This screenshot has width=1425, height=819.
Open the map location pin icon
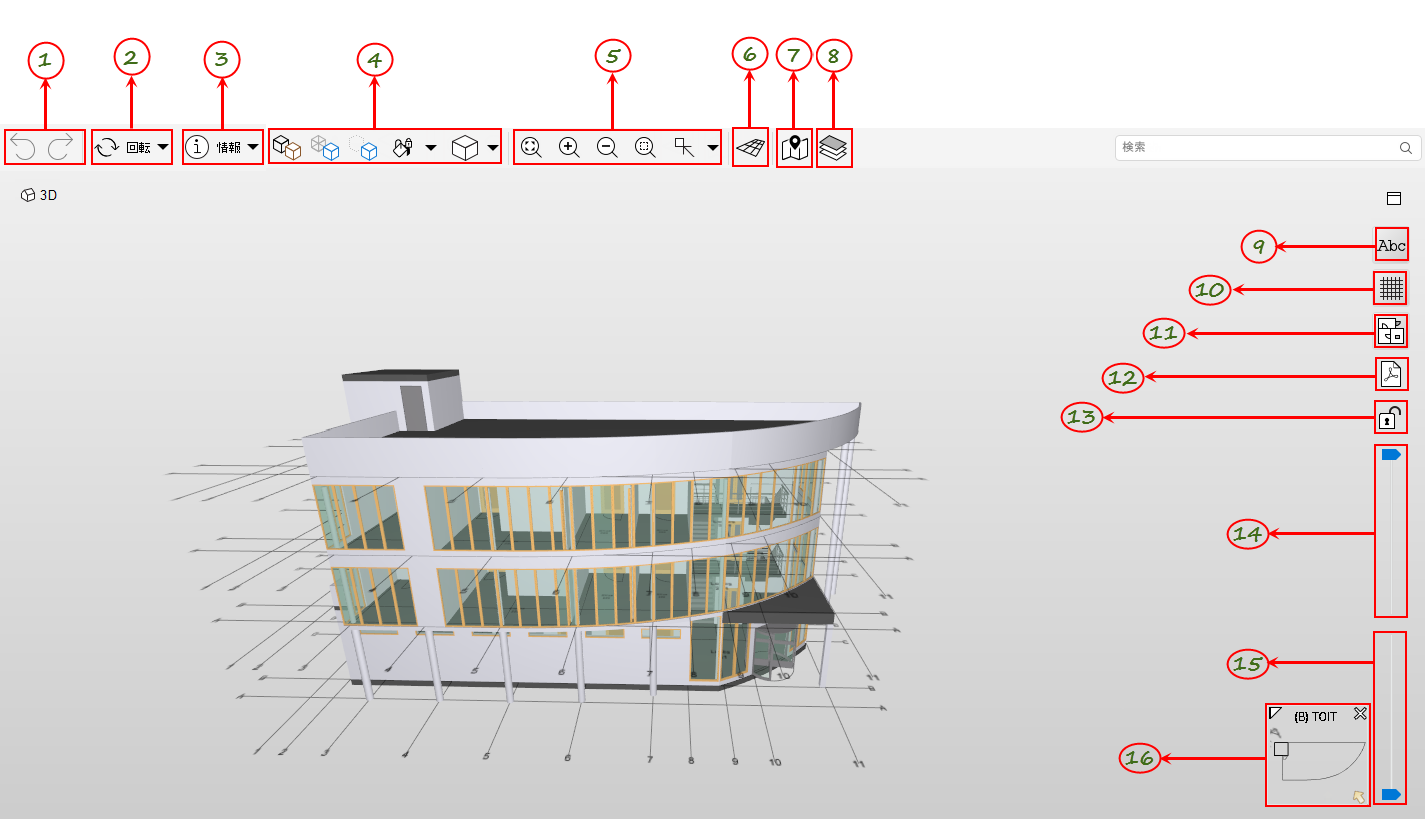point(795,148)
